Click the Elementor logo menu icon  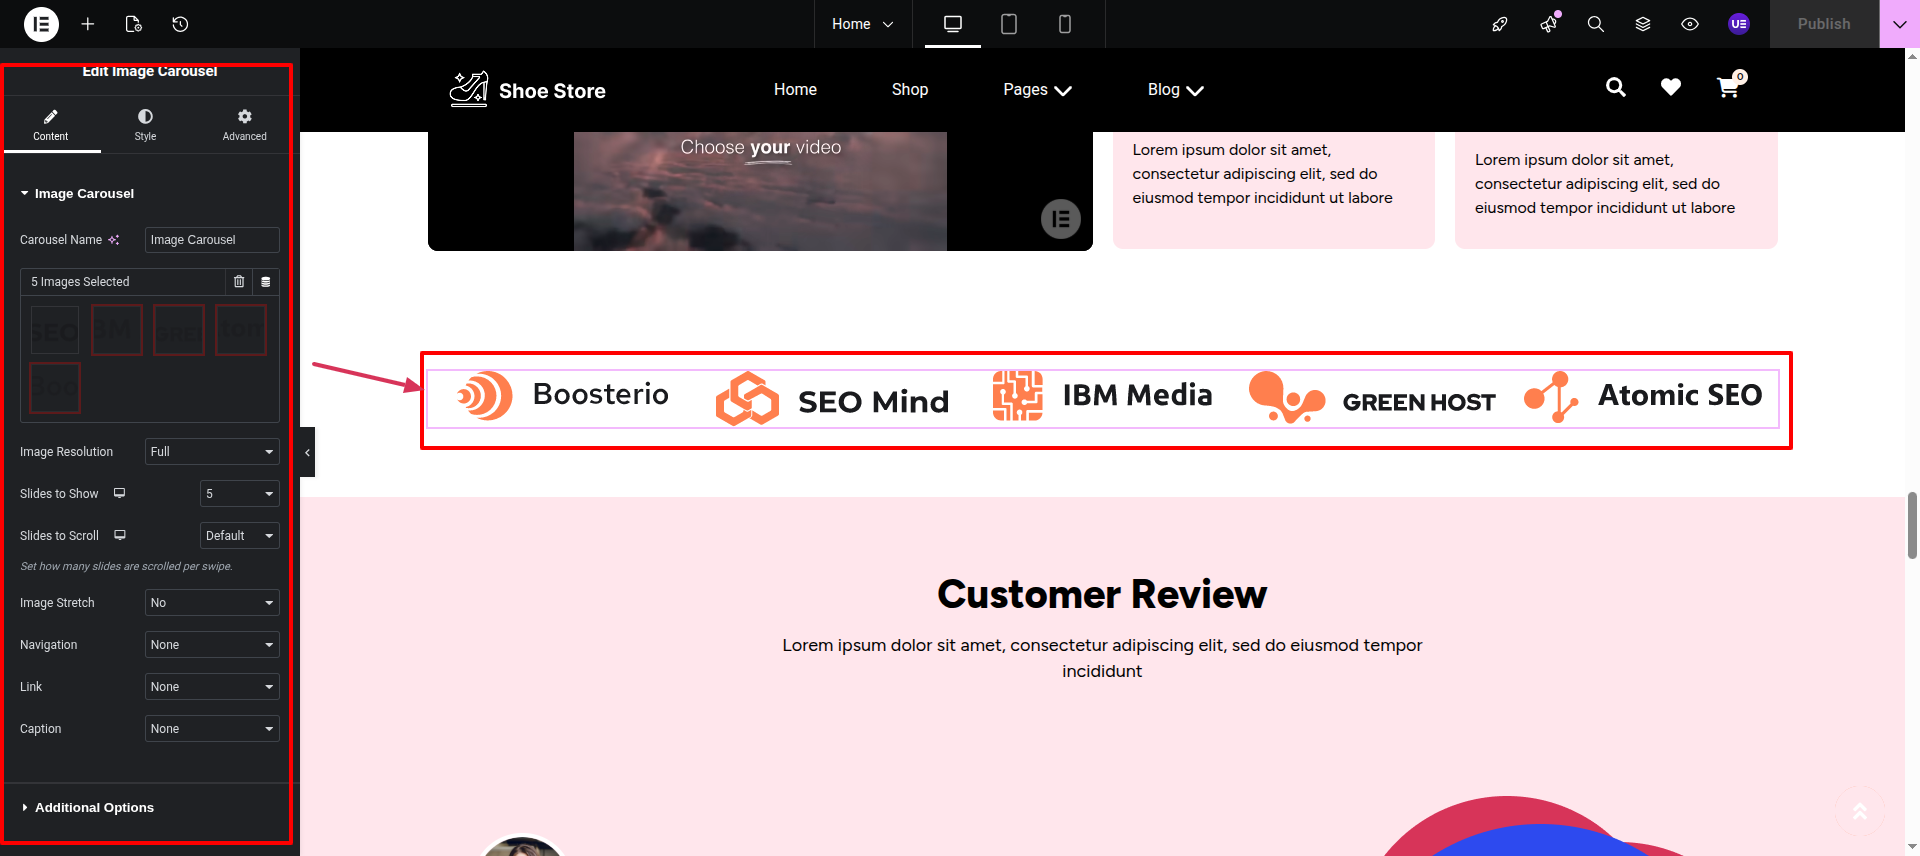[41, 24]
